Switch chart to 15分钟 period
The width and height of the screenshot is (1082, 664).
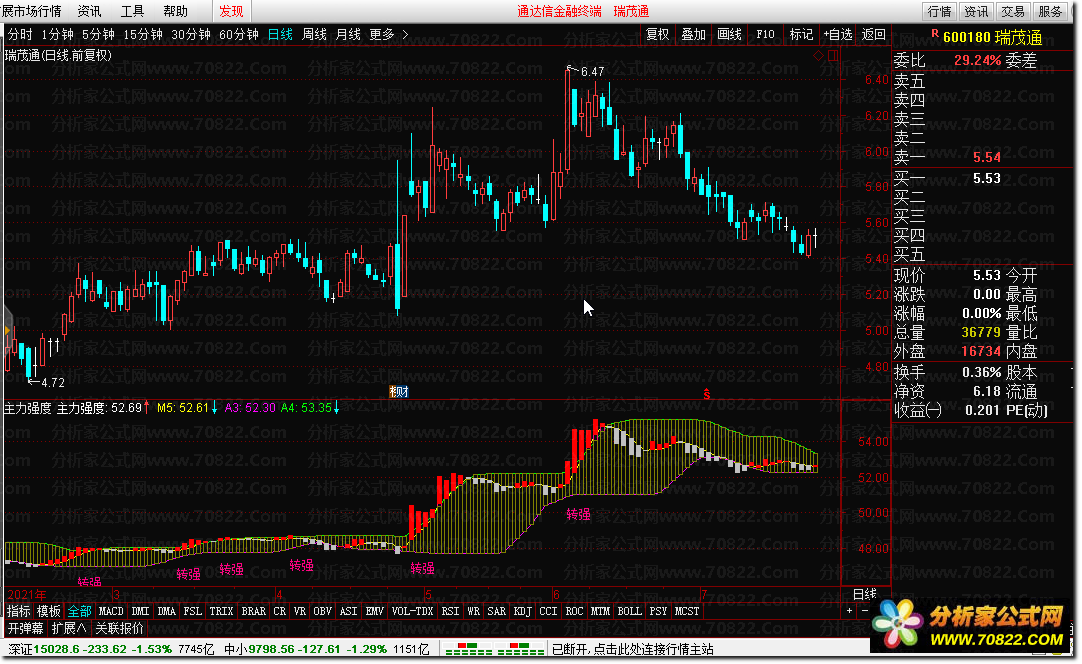click(x=143, y=34)
